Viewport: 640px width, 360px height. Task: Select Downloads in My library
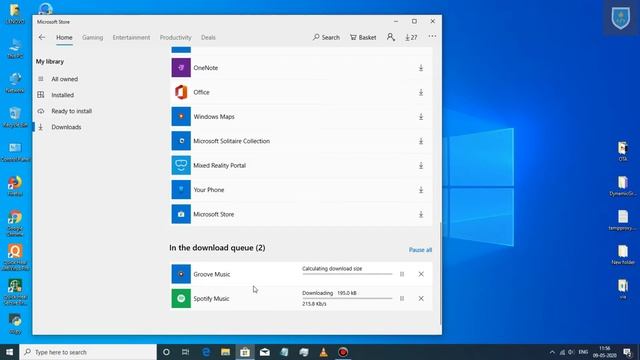tap(66, 127)
